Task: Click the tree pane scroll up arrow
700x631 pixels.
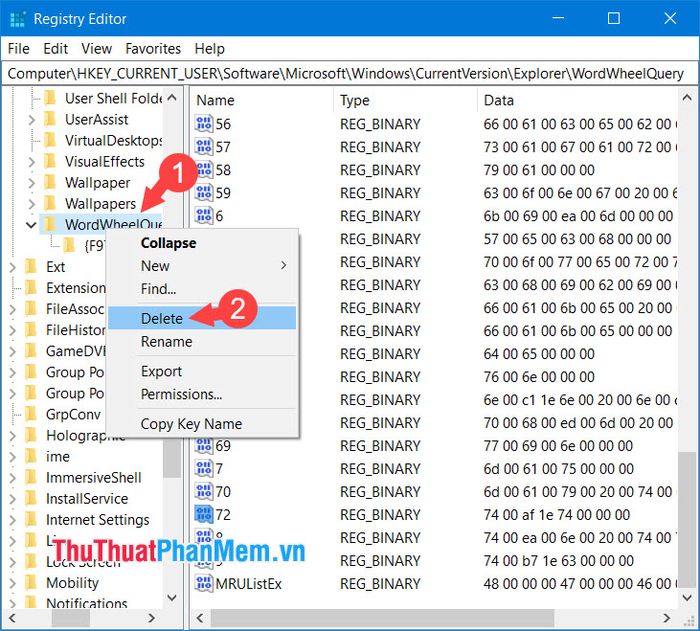Action: [x=173, y=97]
